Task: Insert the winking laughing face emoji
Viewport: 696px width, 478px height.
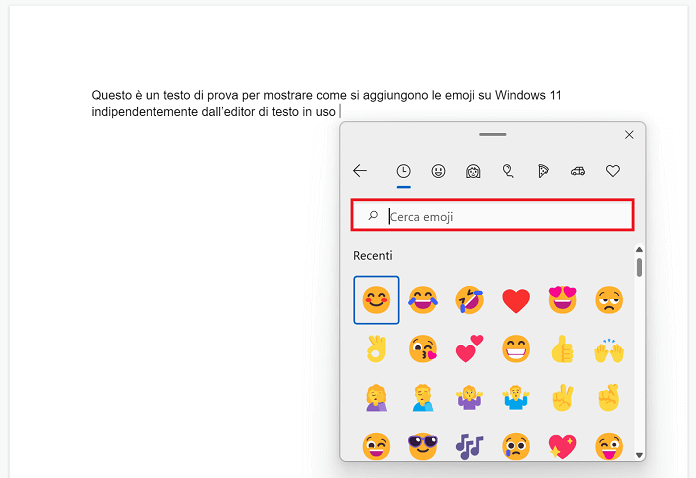Action: 376,446
